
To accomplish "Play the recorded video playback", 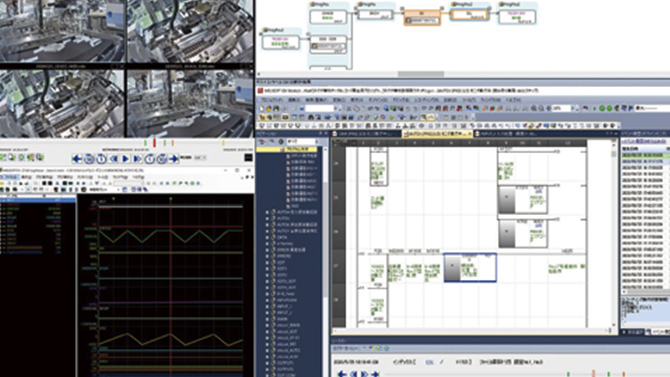I will coord(126,159).
